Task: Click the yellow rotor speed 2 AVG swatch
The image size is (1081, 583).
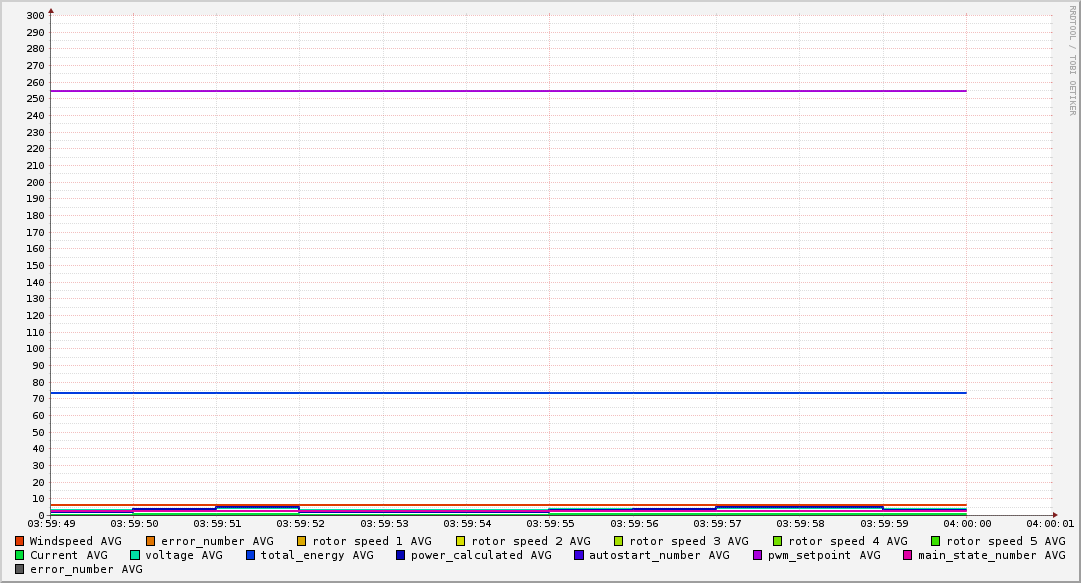Action: (461, 541)
